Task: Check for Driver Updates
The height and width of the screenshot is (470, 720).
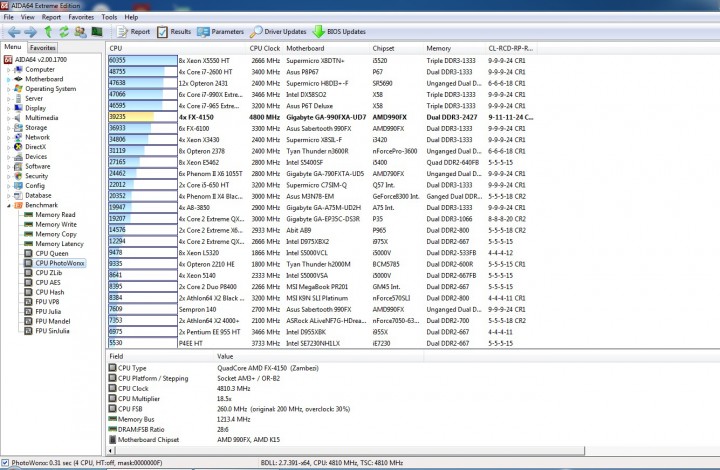Action: point(278,32)
